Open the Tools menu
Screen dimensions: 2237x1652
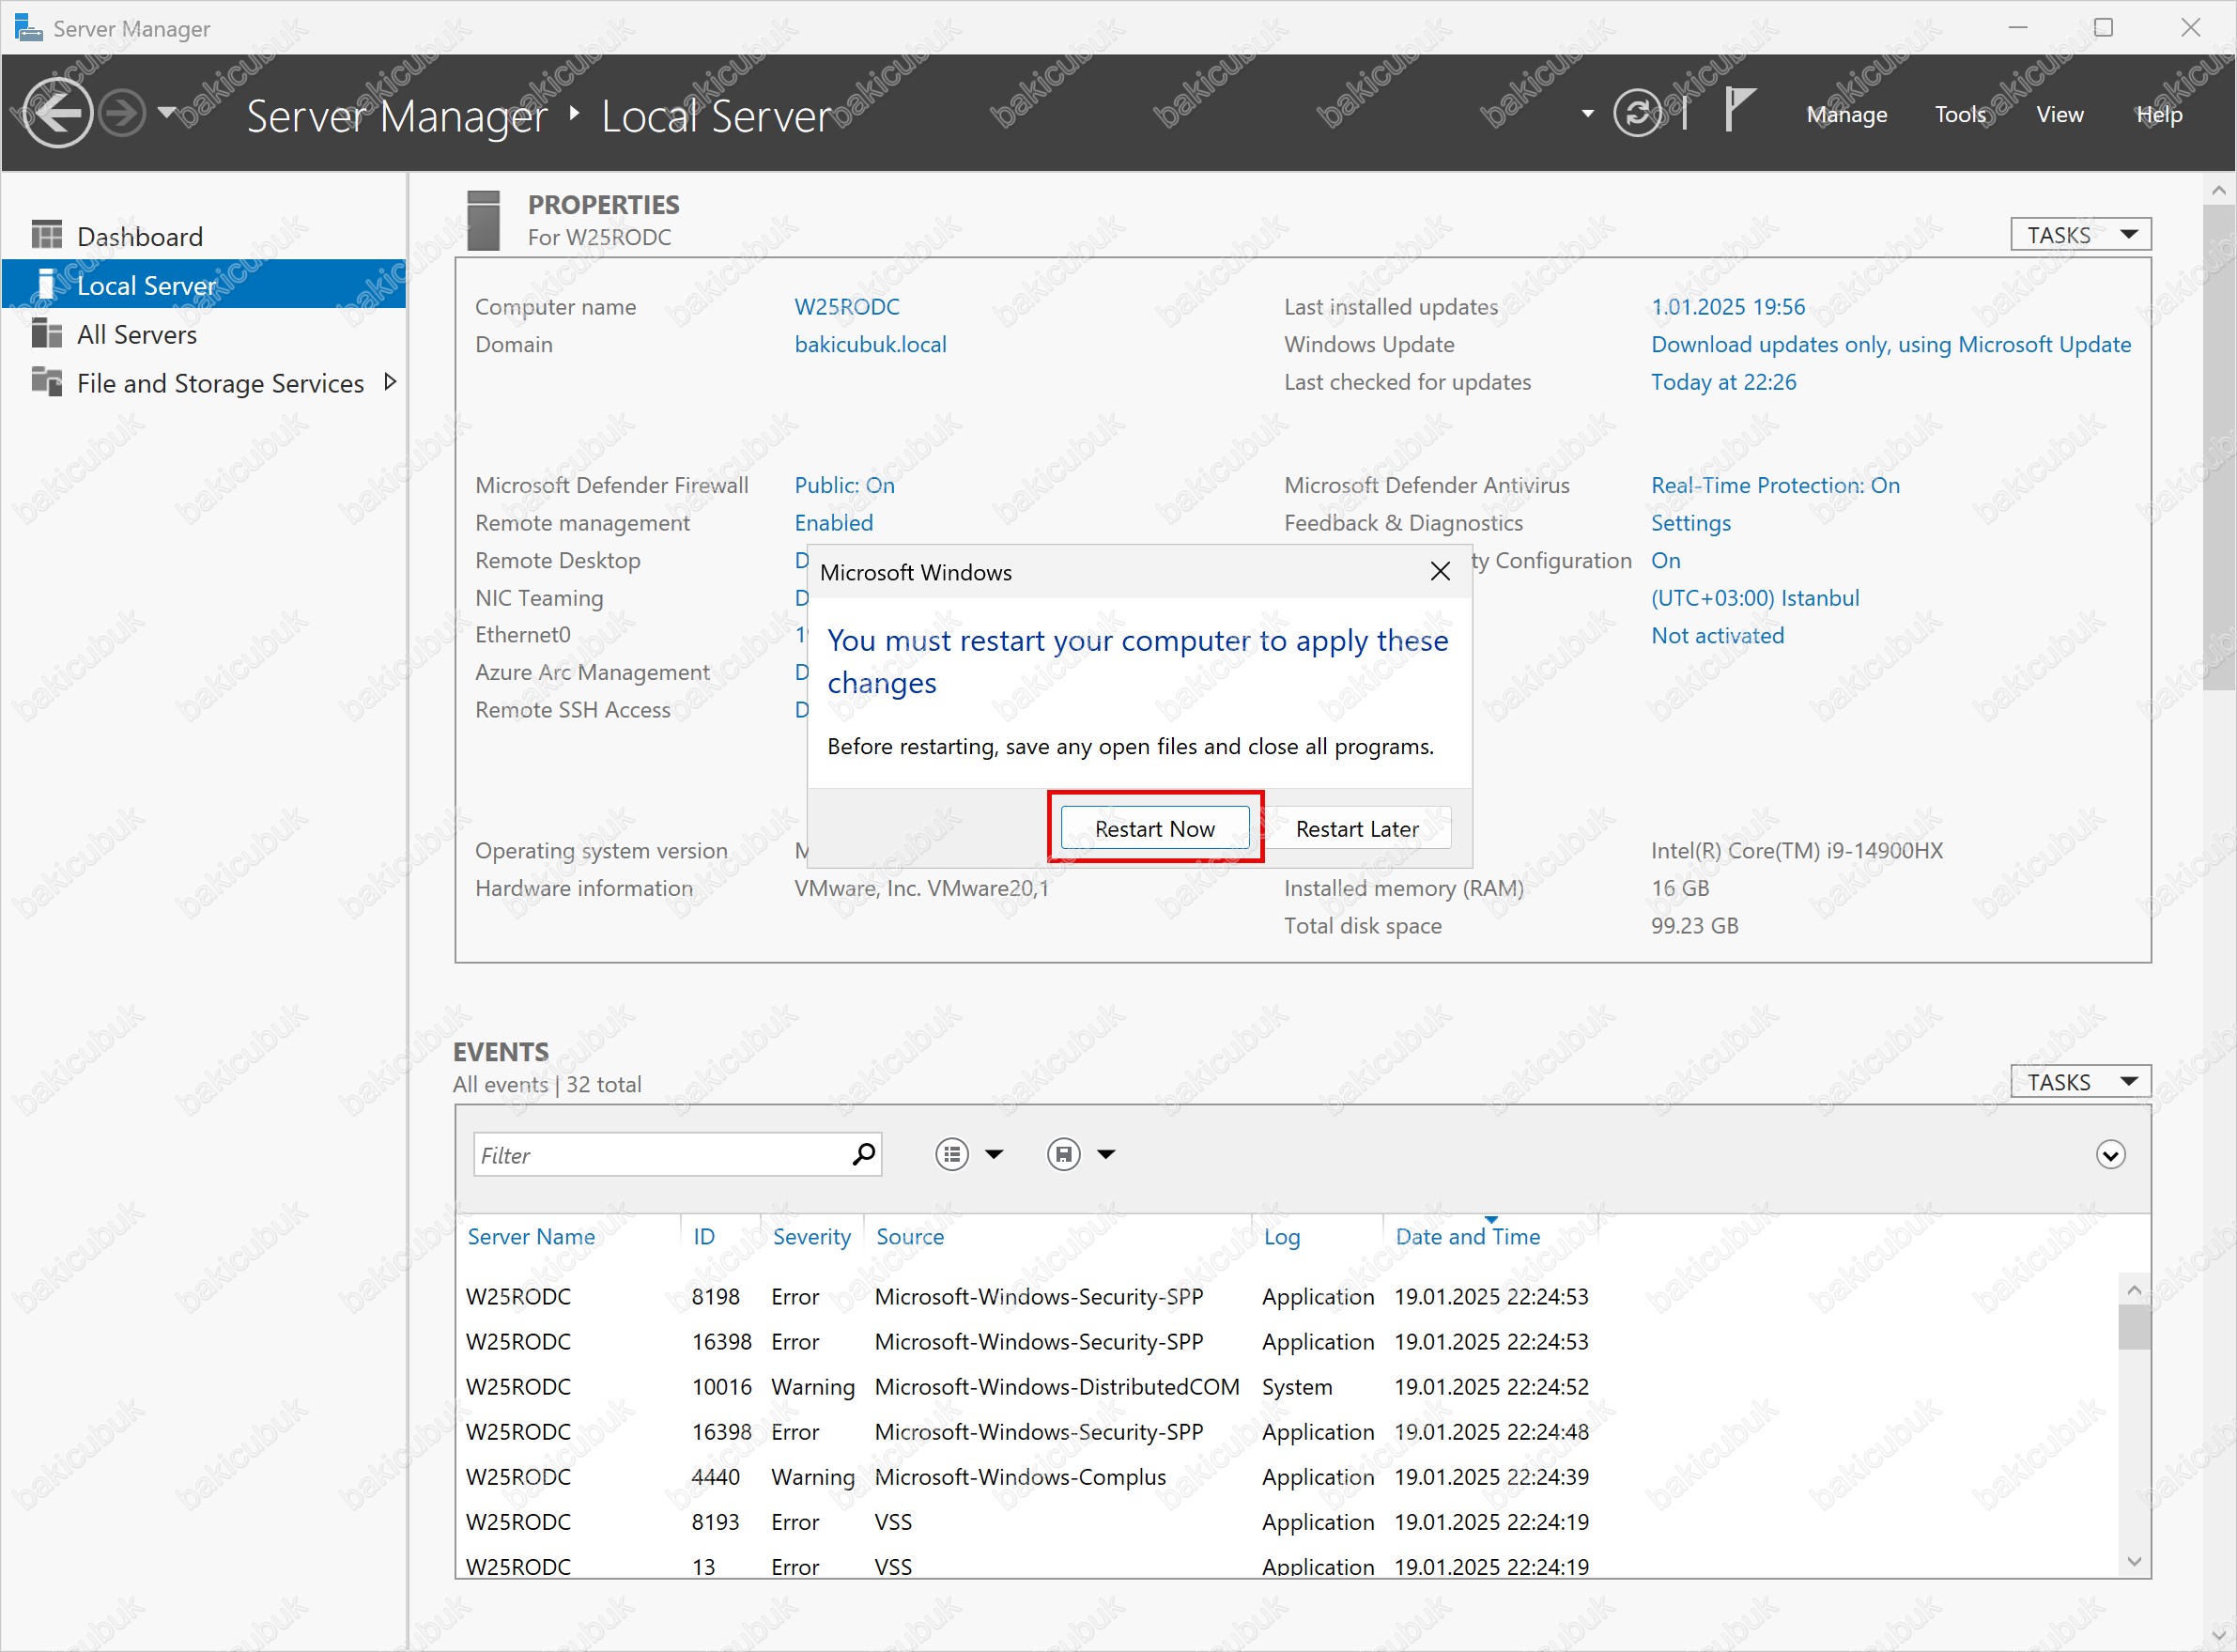pyautogui.click(x=1960, y=114)
